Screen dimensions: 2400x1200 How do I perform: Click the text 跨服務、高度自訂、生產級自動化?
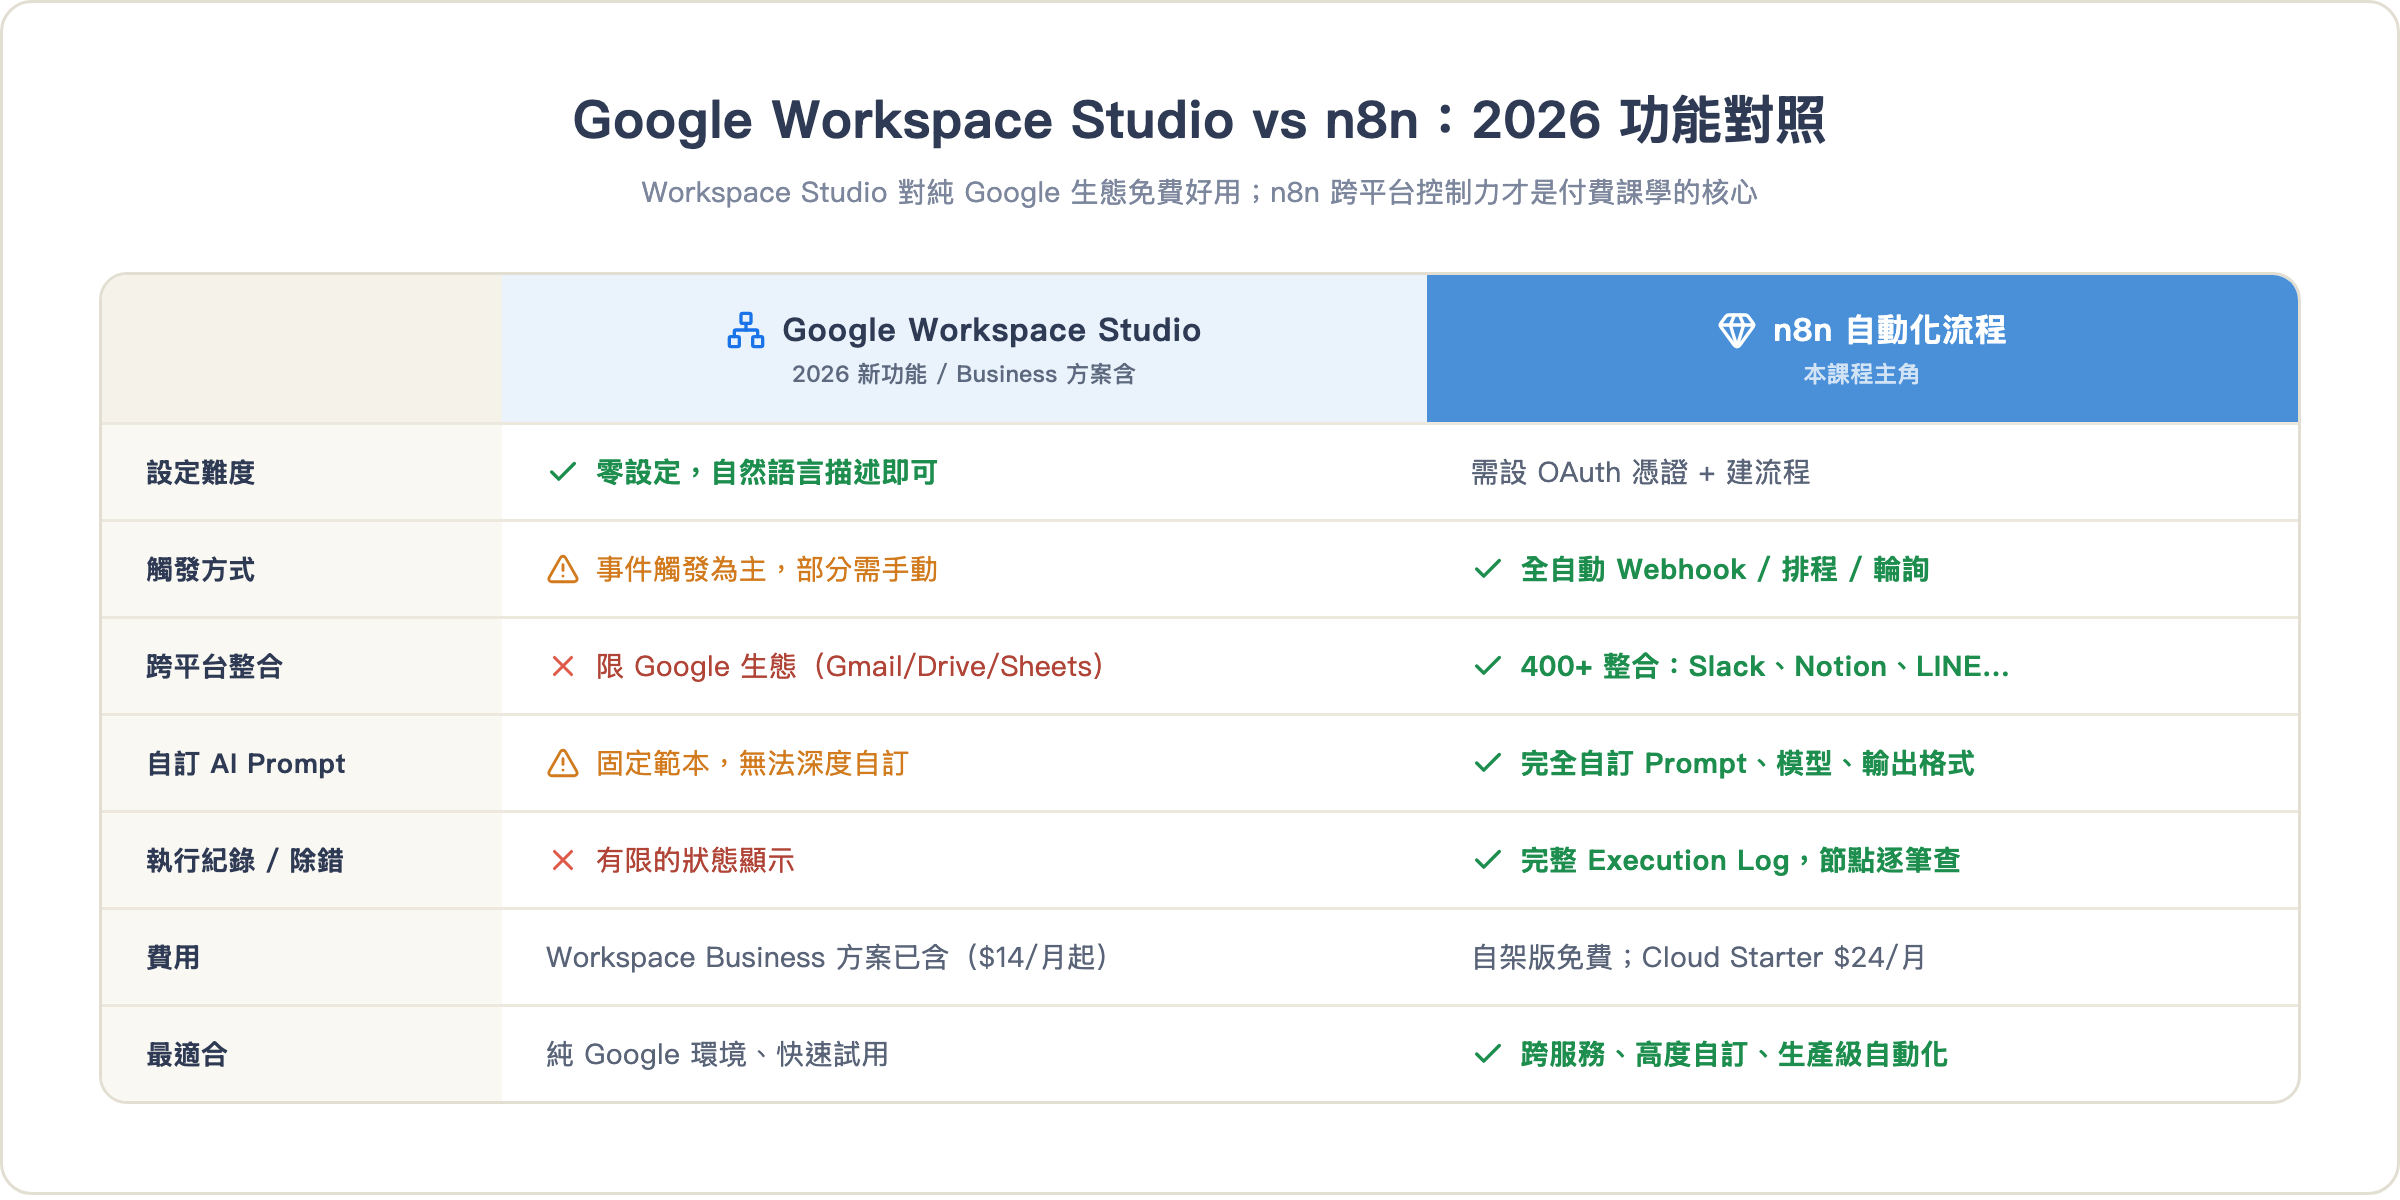point(1734,1054)
